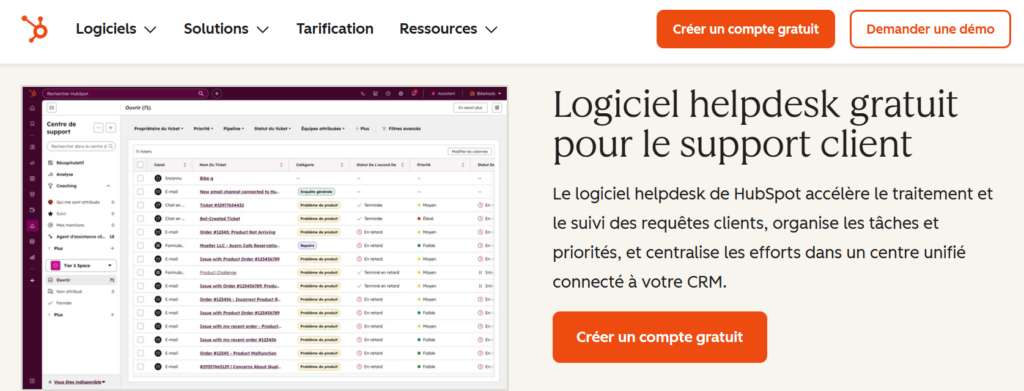The height and width of the screenshot is (391, 1024).
Task: Click Demander une démo button
Action: (930, 29)
